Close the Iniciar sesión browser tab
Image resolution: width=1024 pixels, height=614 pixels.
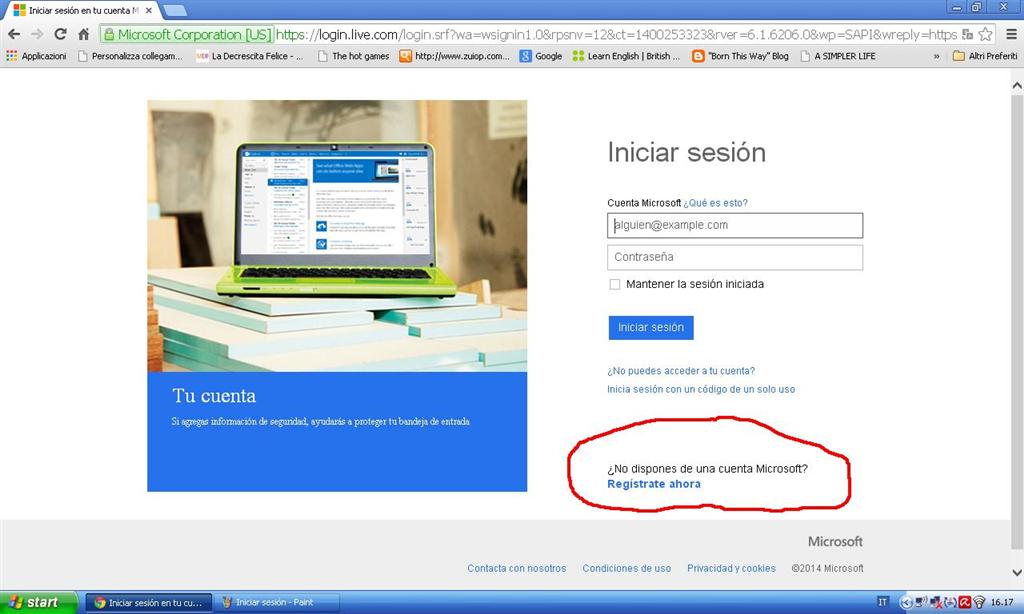(148, 10)
